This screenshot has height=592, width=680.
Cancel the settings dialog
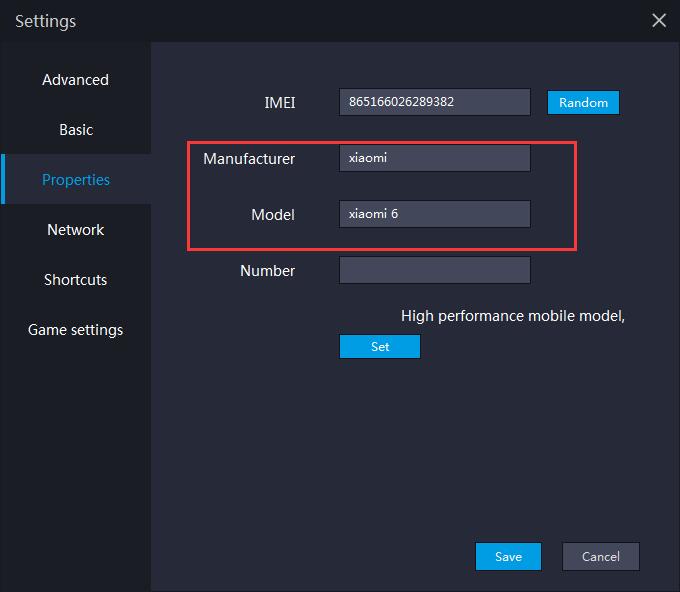coord(601,556)
